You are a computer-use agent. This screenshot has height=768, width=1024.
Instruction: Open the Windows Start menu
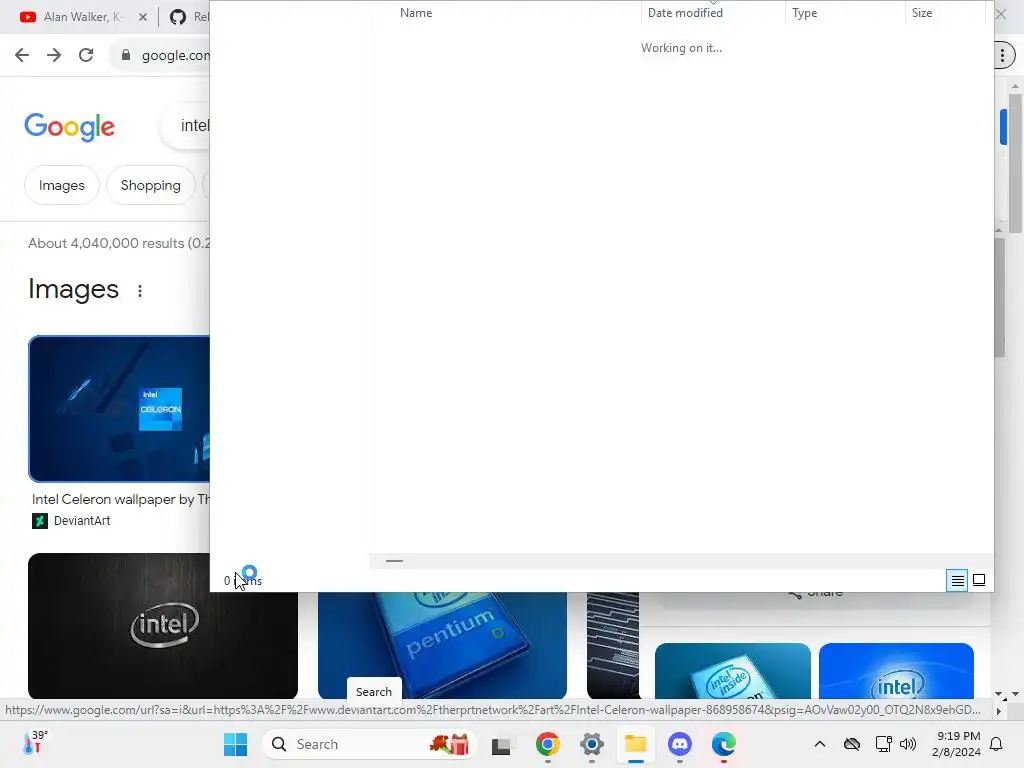pyautogui.click(x=235, y=744)
